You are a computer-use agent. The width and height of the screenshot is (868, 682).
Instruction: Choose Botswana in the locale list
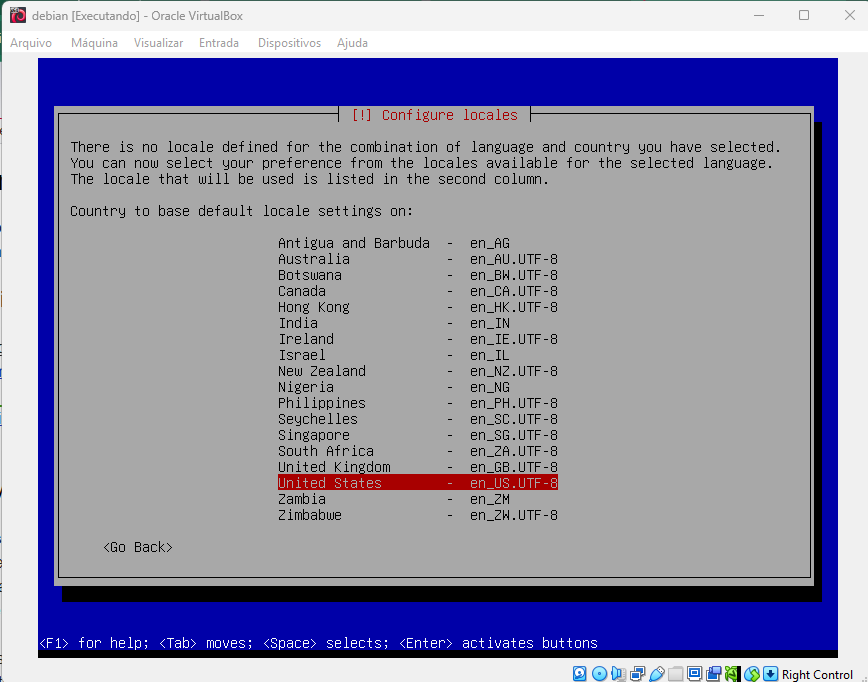click(417, 275)
